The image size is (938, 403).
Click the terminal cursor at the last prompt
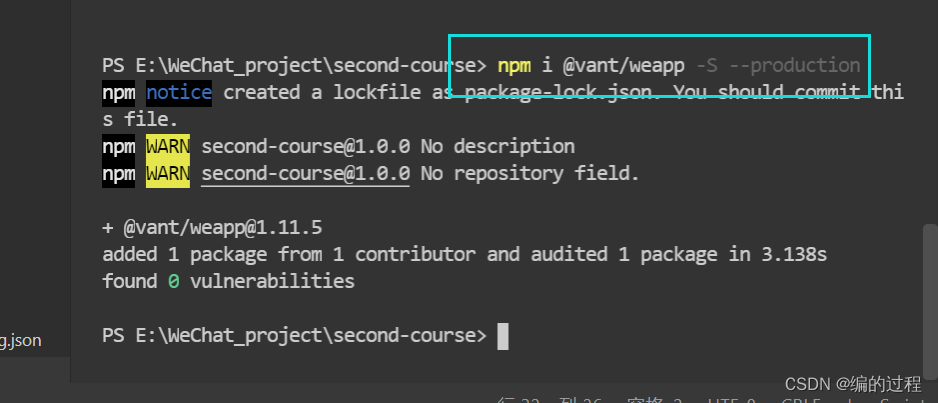[x=503, y=336]
